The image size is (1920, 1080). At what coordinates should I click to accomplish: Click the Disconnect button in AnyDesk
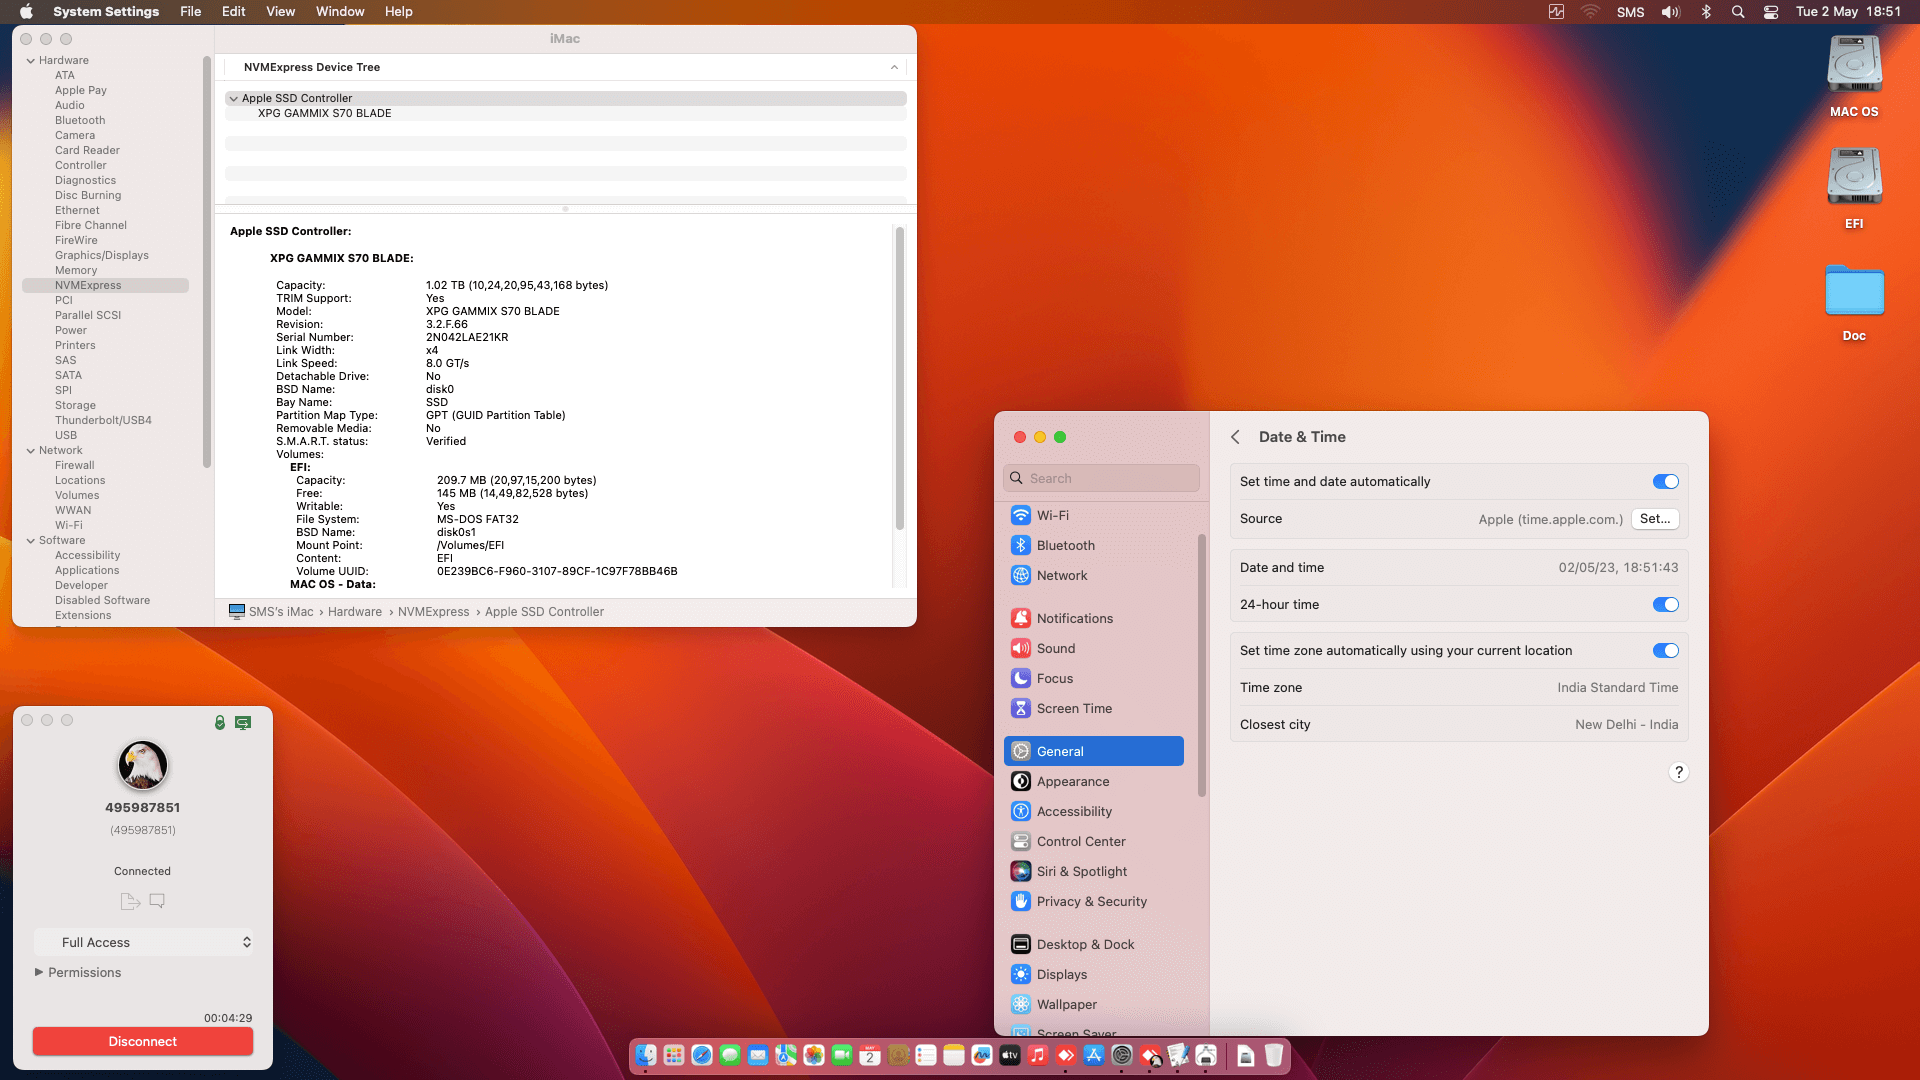coord(143,1042)
